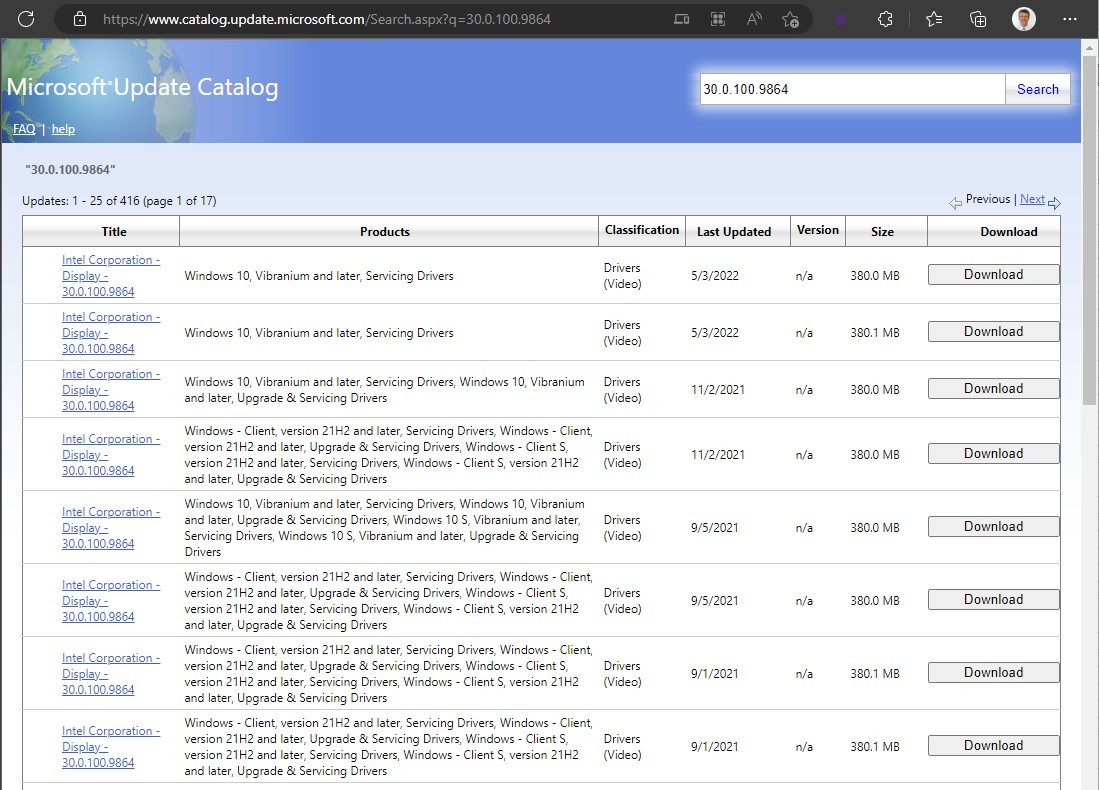
Task: Click the browser Refresh icon
Action: 26,19
